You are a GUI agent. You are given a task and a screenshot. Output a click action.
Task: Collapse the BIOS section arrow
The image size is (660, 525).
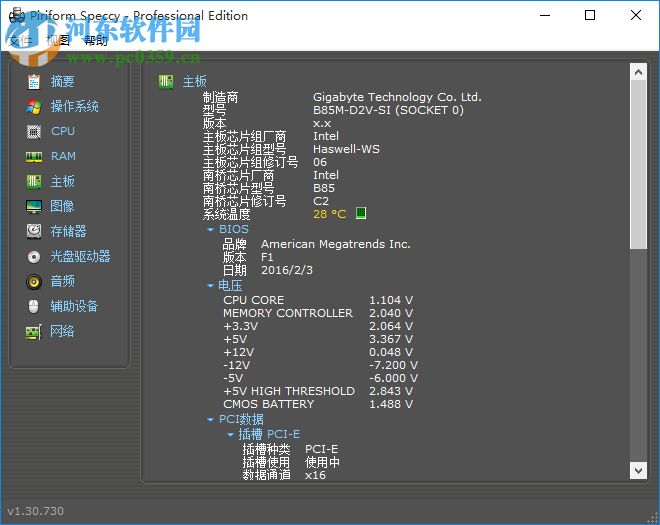[x=210, y=229]
